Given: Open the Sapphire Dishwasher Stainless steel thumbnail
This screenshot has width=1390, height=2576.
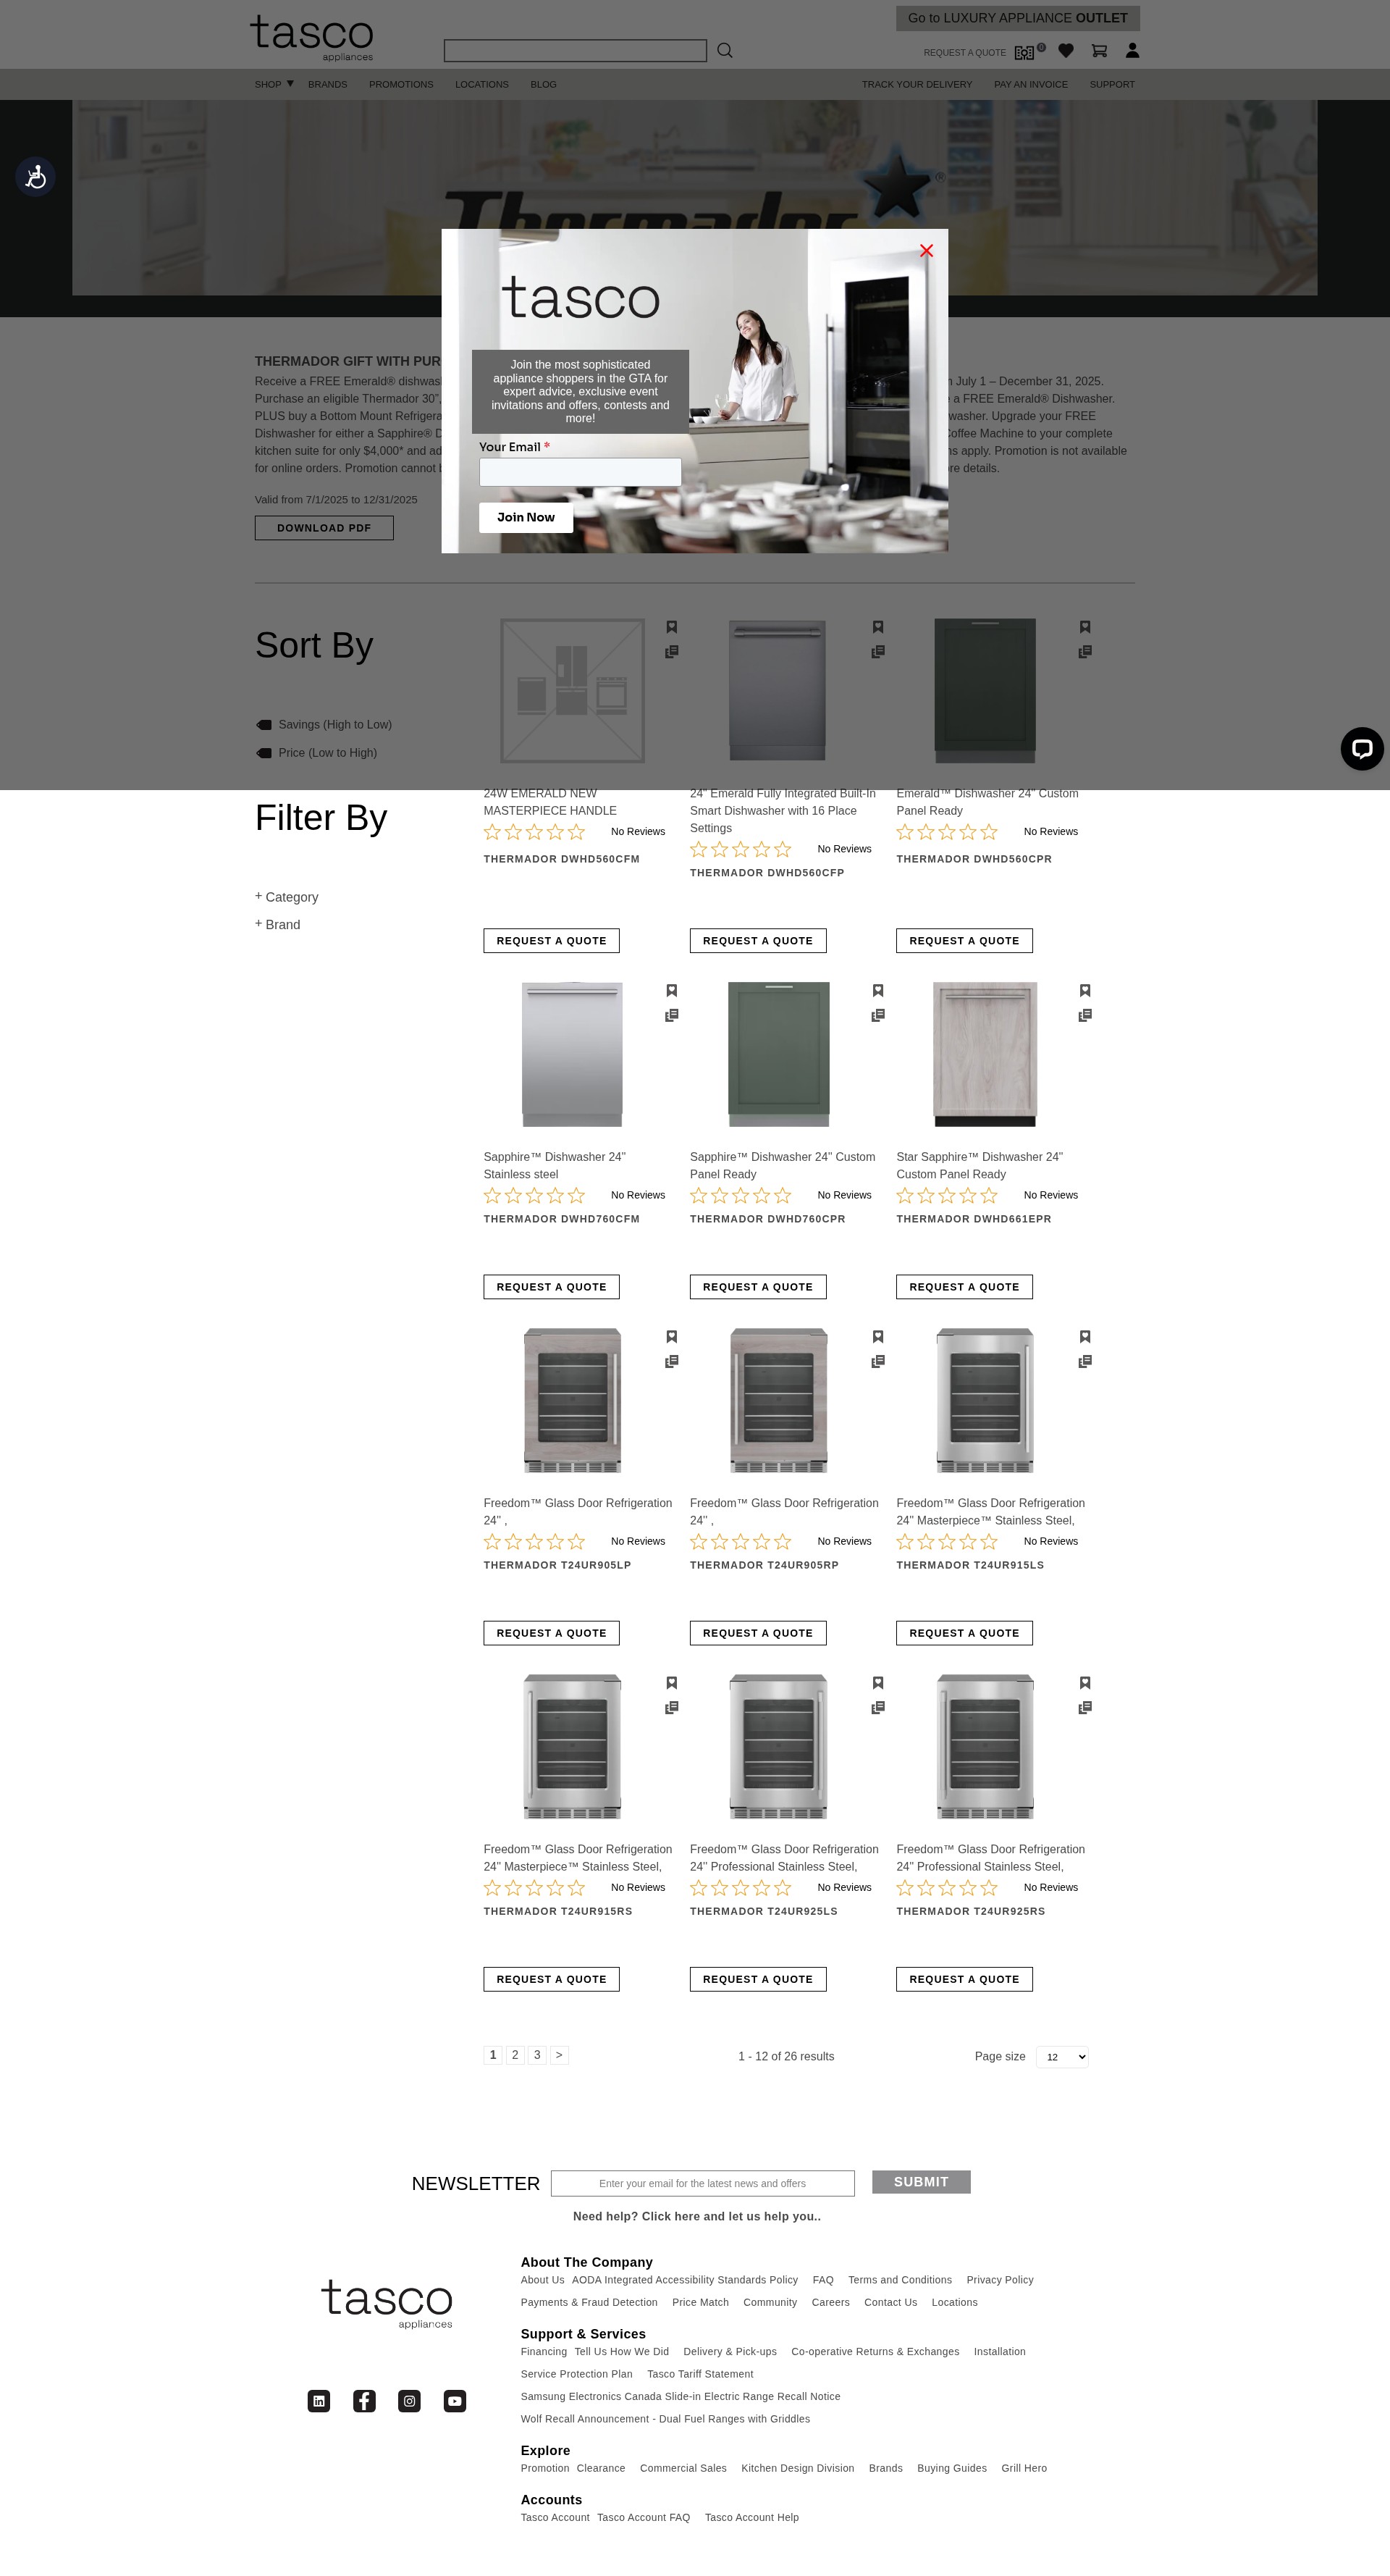Looking at the screenshot, I should pos(572,1054).
